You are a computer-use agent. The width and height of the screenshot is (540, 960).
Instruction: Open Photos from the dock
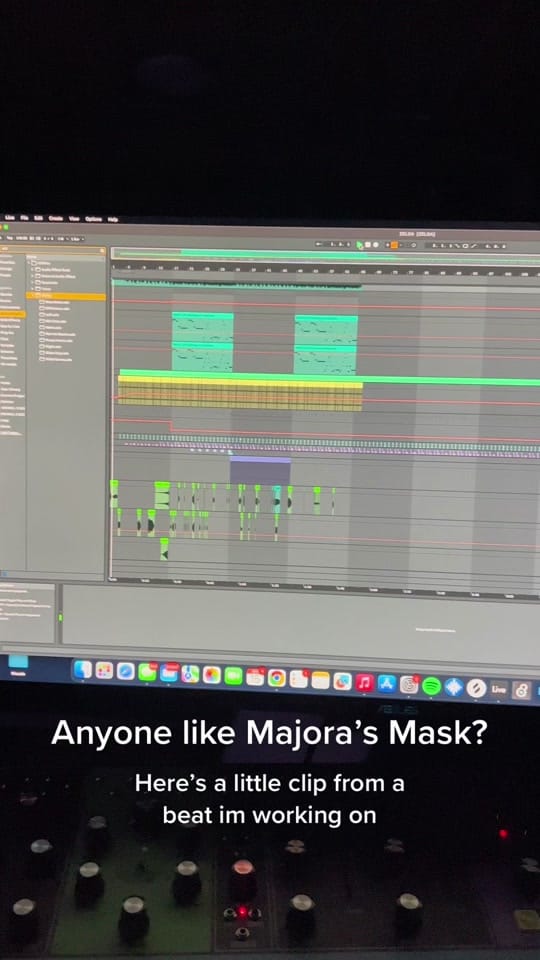click(212, 675)
